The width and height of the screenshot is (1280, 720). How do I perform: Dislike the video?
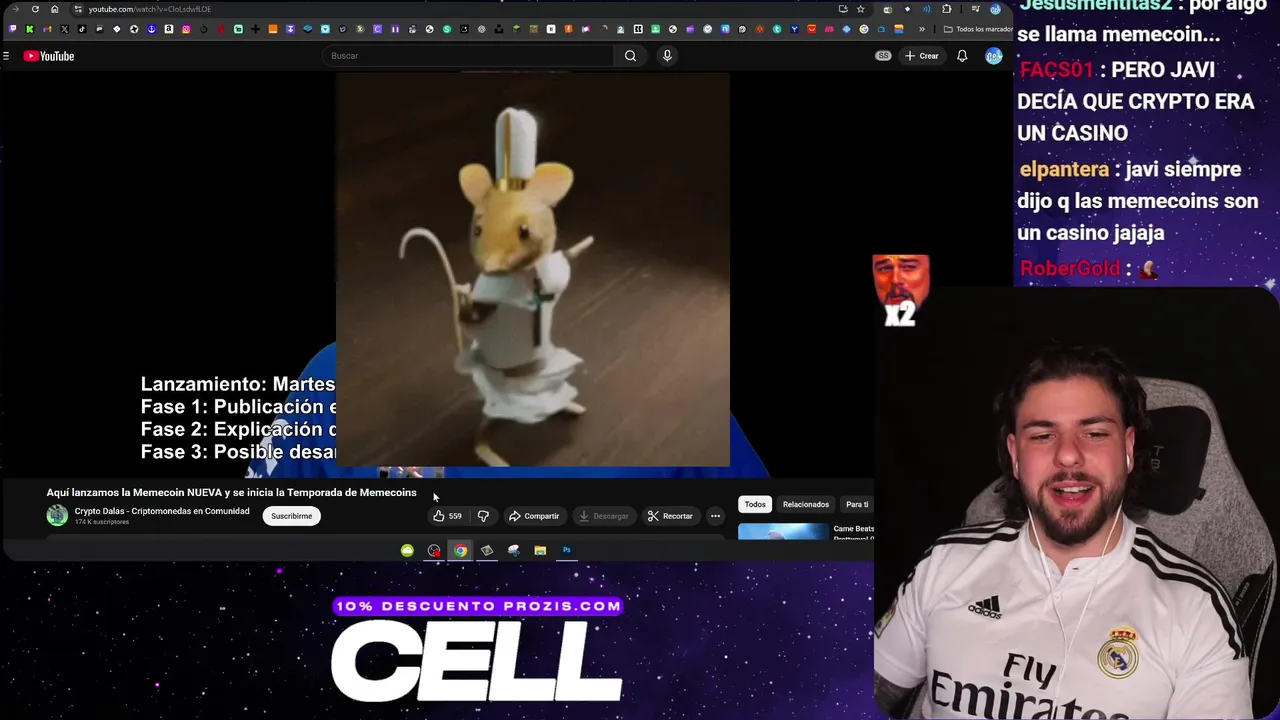(x=483, y=516)
